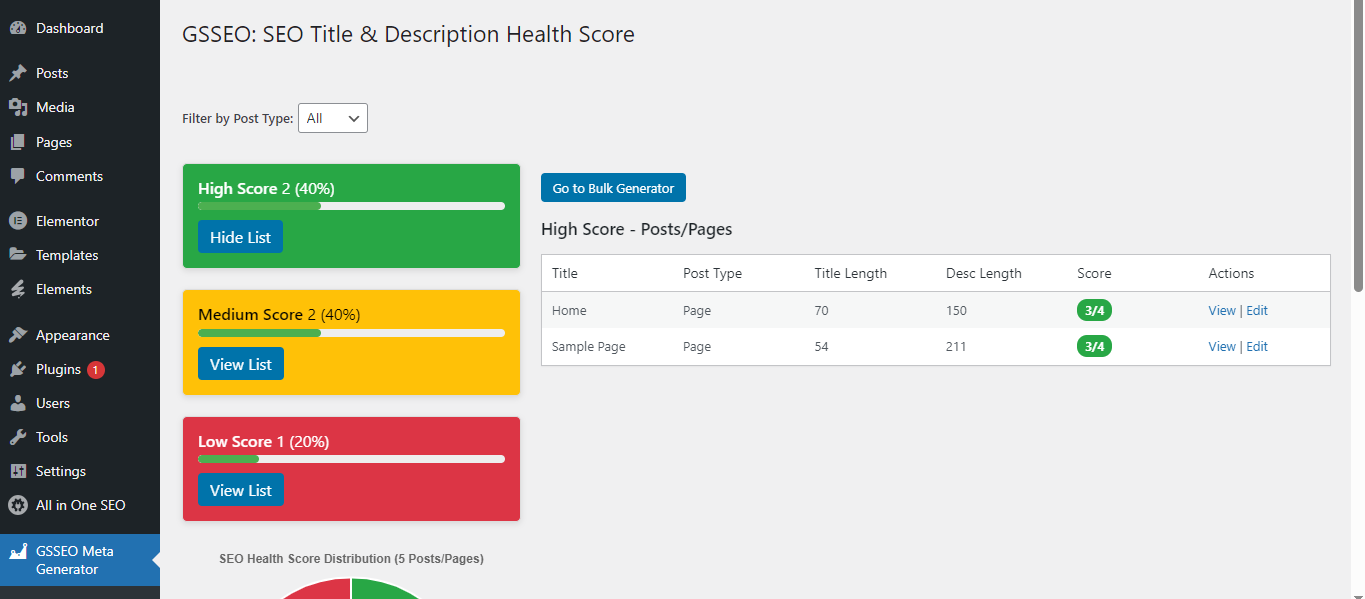The image size is (1365, 599).
Task: Click the Plugins plug icon
Action: 18,369
